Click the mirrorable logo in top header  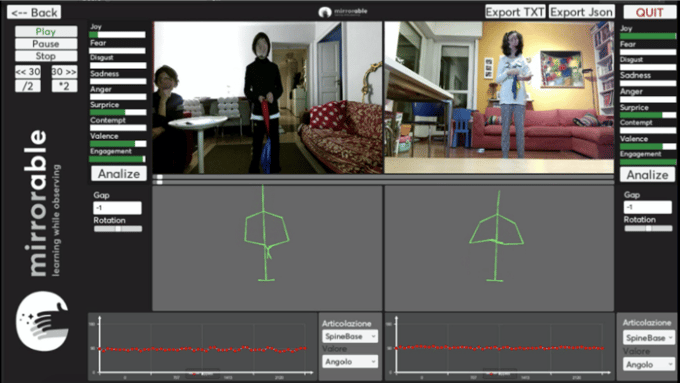tap(343, 12)
